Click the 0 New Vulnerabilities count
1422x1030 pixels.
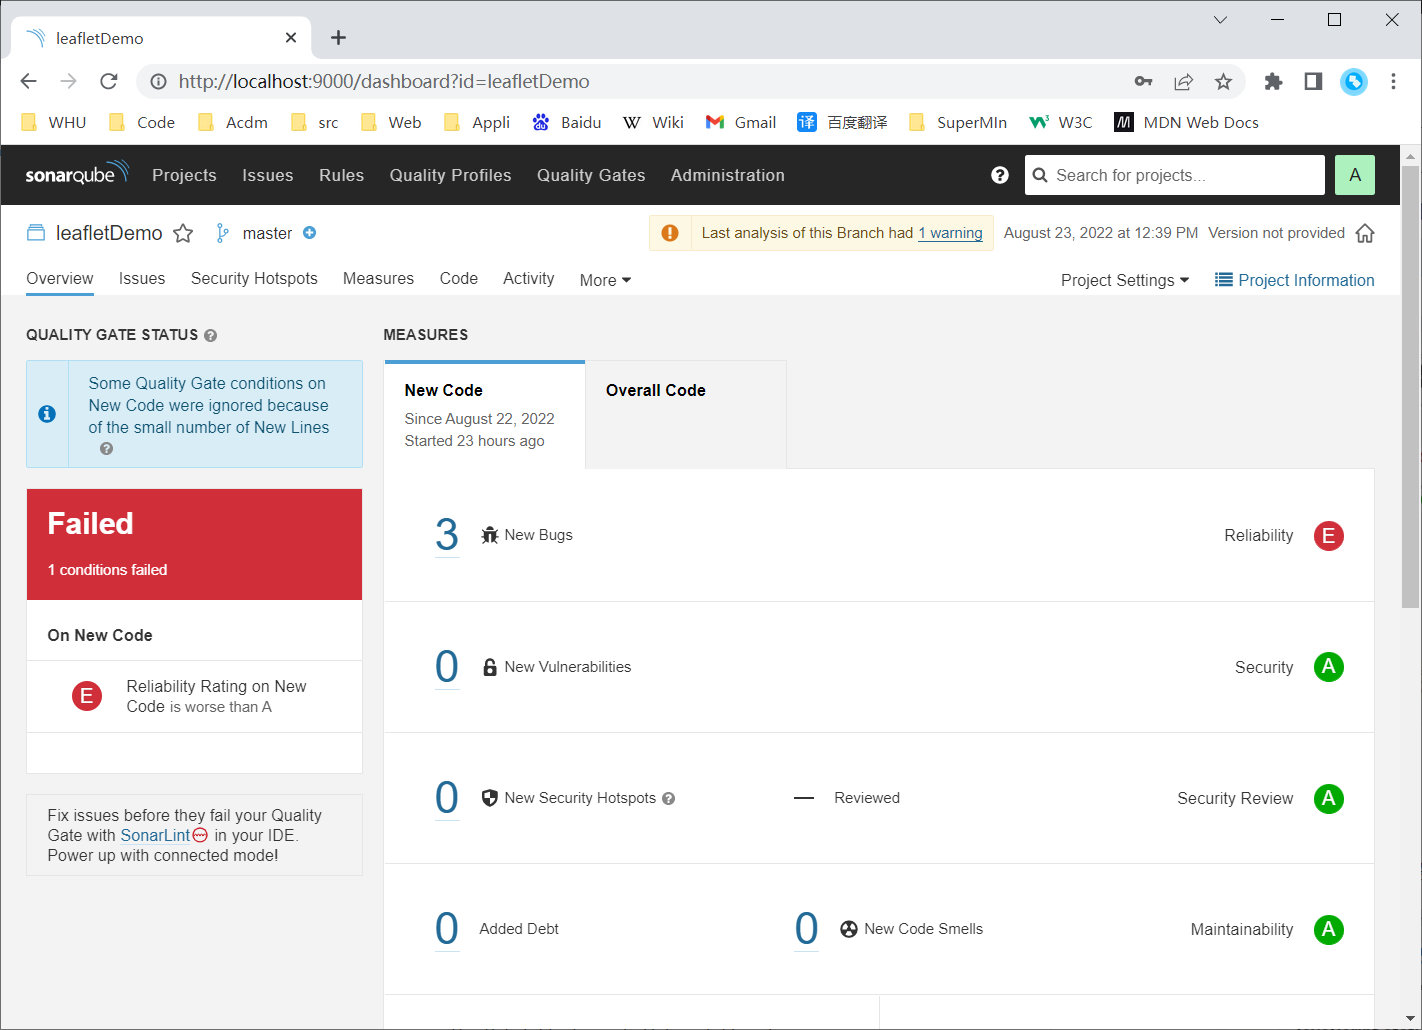pos(447,667)
